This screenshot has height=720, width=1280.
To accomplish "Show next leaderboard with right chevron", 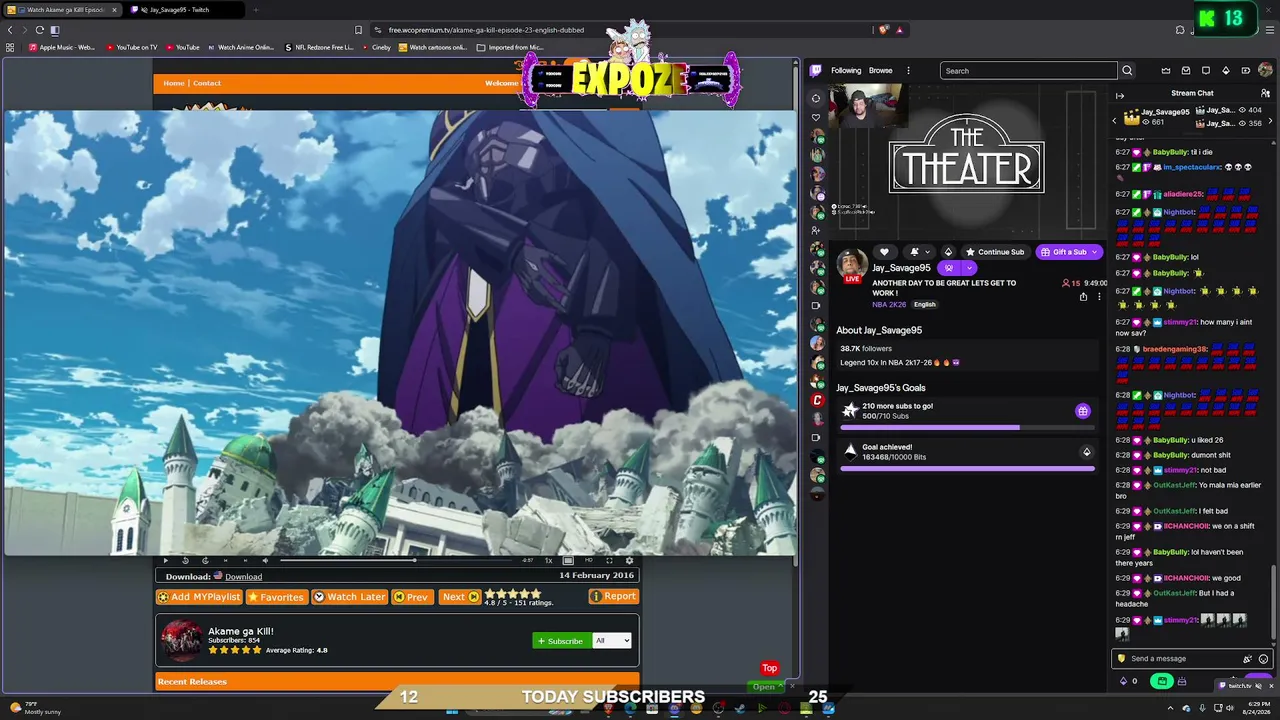I will (x=1270, y=121).
